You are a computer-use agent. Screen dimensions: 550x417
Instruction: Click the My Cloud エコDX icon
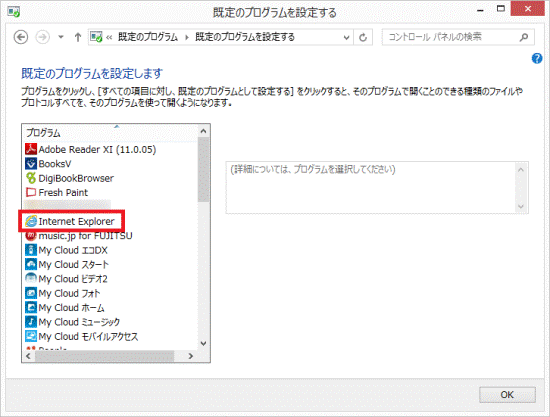point(31,250)
